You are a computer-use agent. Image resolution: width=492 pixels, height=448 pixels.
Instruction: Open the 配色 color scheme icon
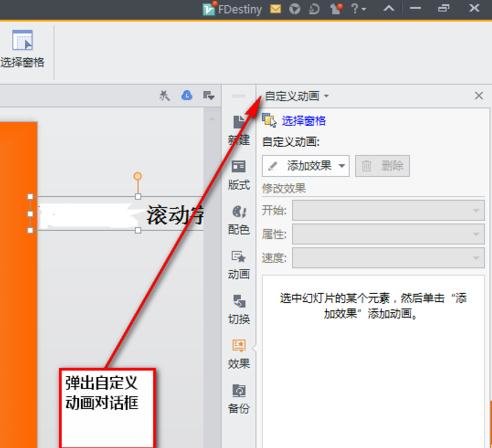pyautogui.click(x=239, y=220)
